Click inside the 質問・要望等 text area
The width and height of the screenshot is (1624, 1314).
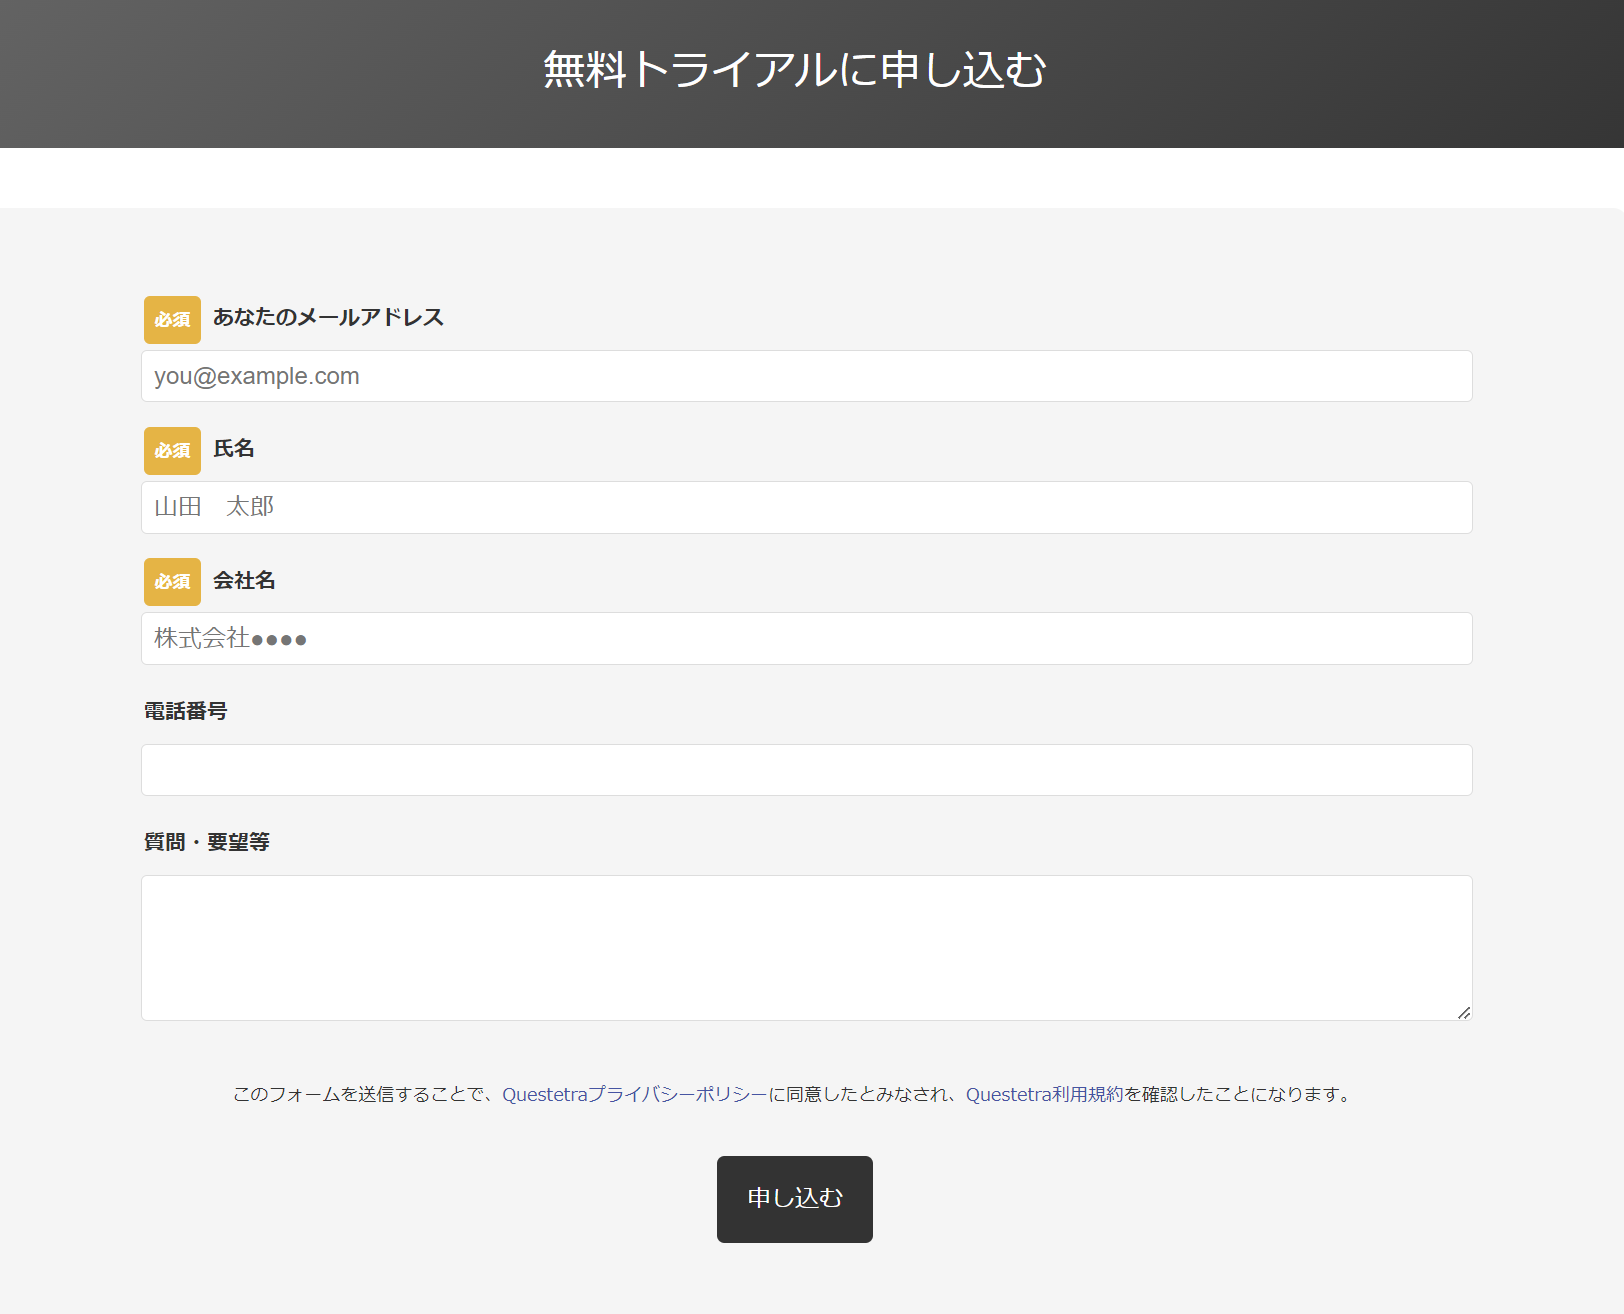tap(806, 947)
